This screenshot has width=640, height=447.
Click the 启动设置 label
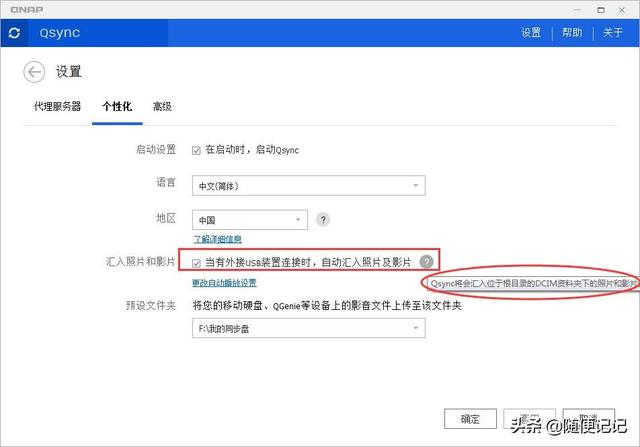tap(156, 149)
